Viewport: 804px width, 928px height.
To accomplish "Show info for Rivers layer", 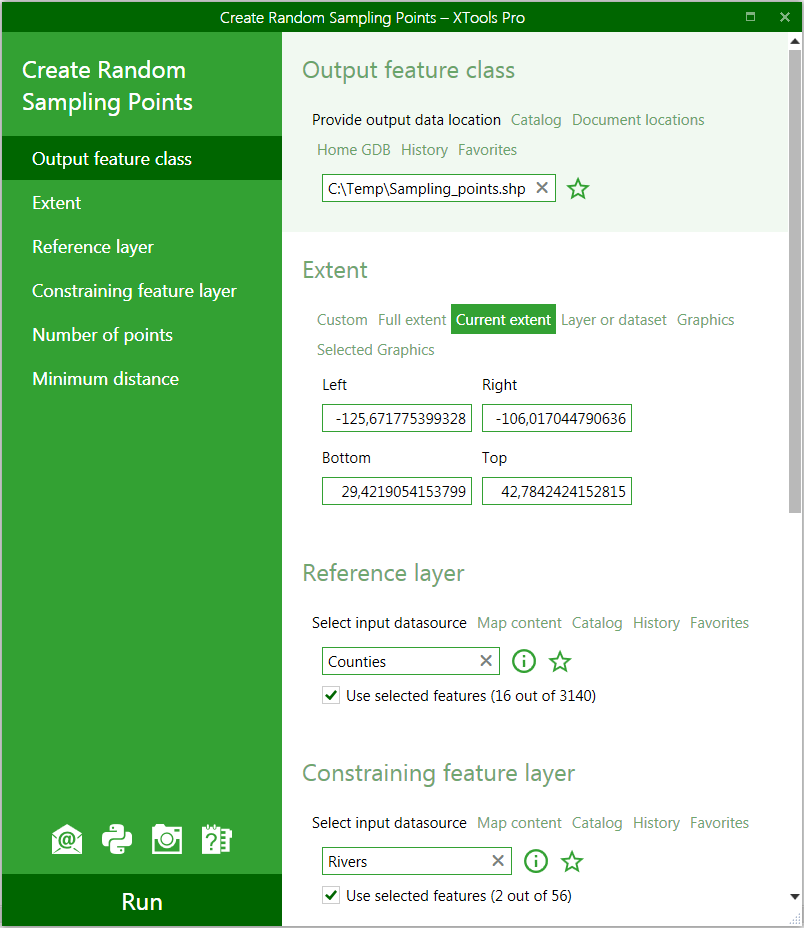I will 536,861.
